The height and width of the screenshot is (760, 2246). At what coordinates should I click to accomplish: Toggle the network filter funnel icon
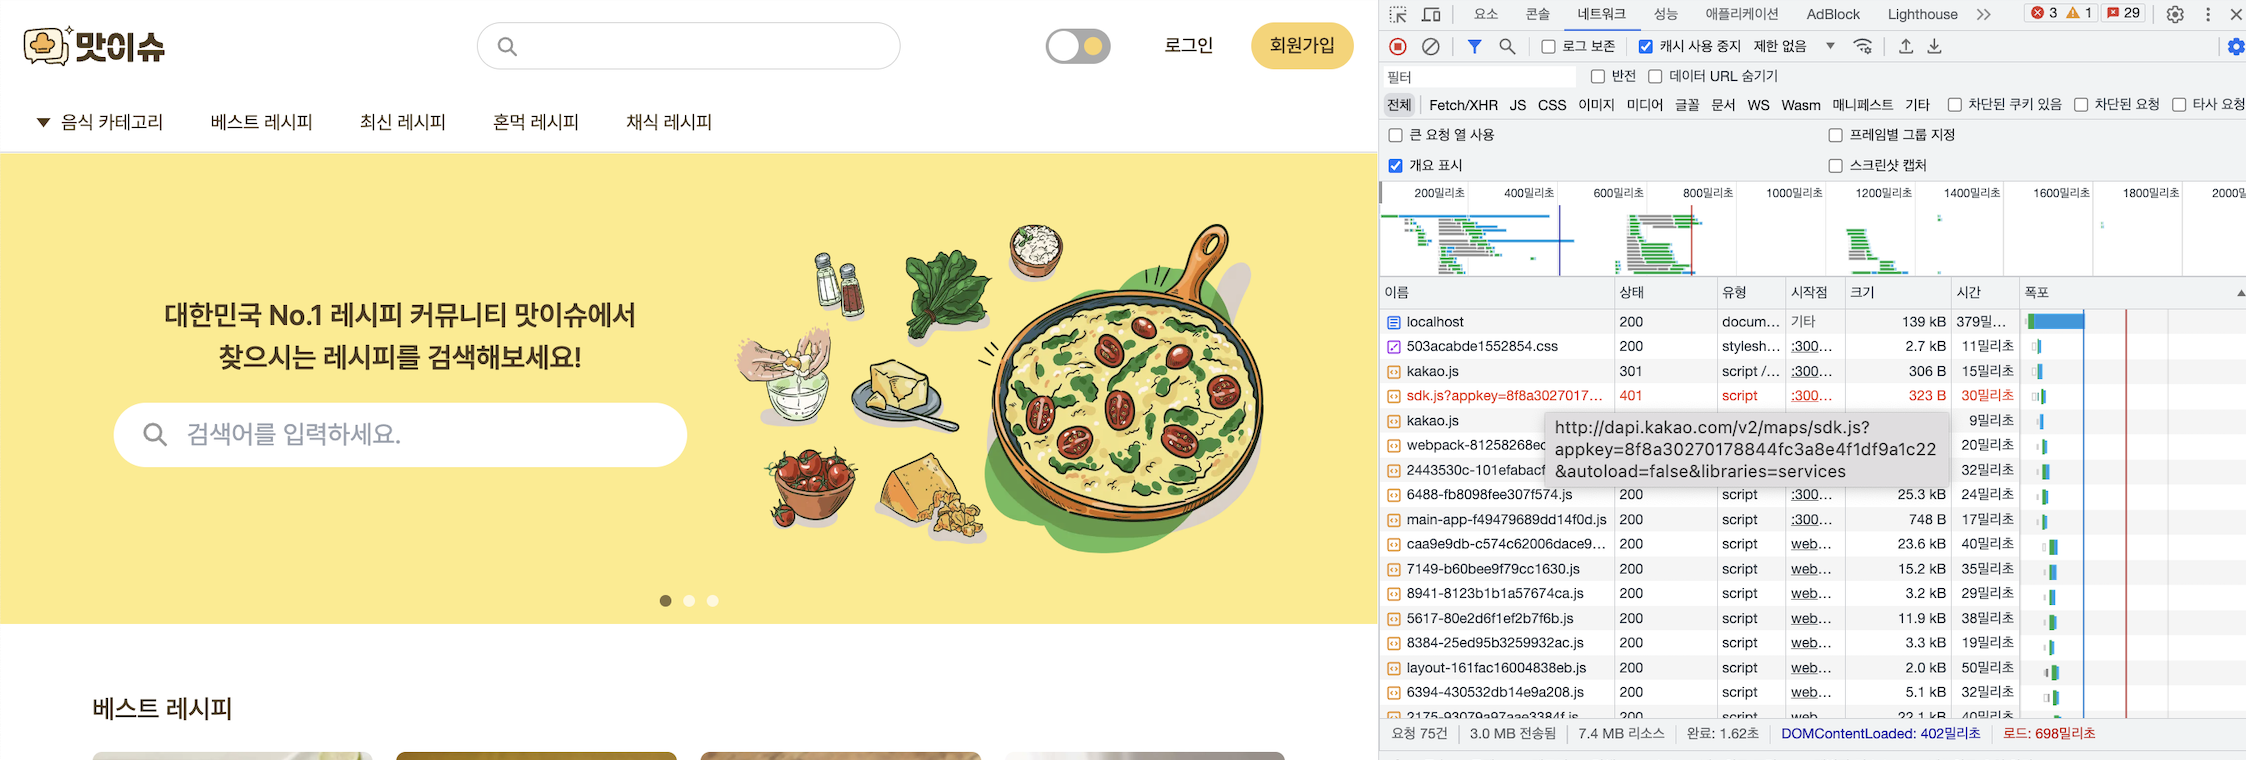[x=1474, y=46]
